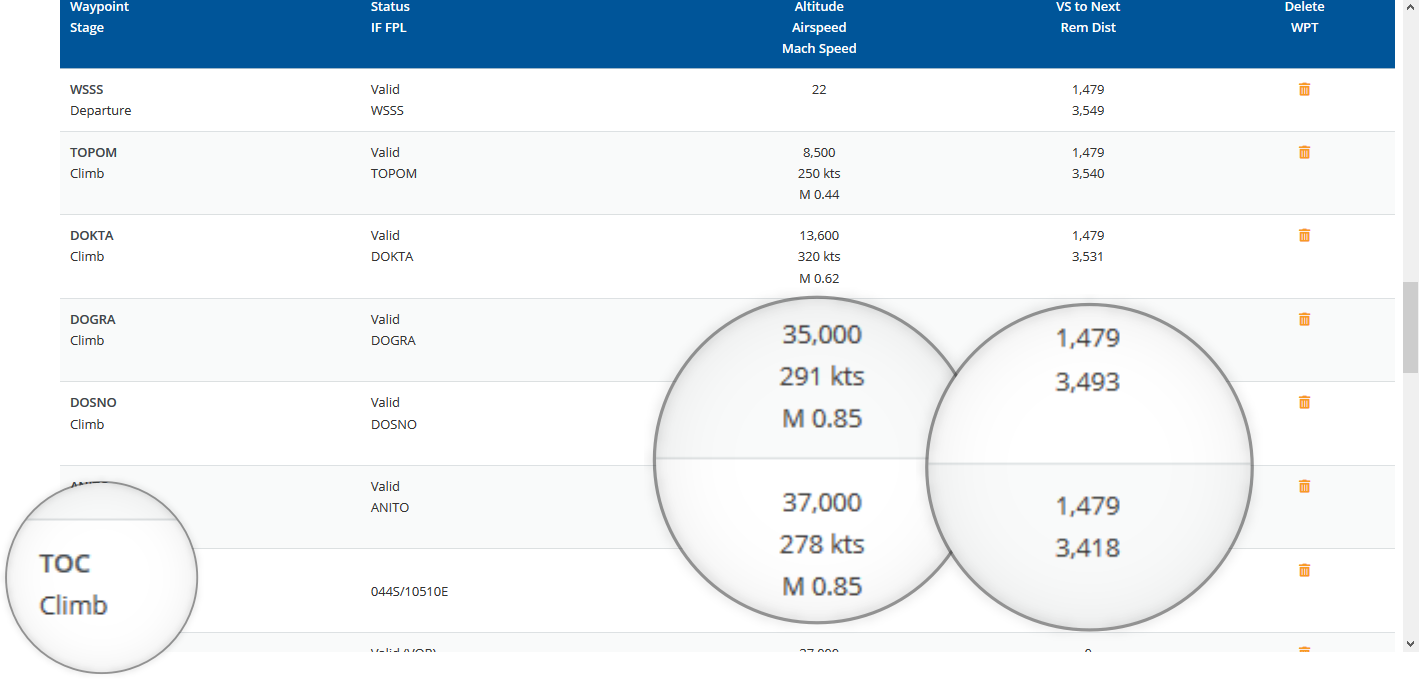
Task: Click the Stage header label
Action: [x=87, y=28]
